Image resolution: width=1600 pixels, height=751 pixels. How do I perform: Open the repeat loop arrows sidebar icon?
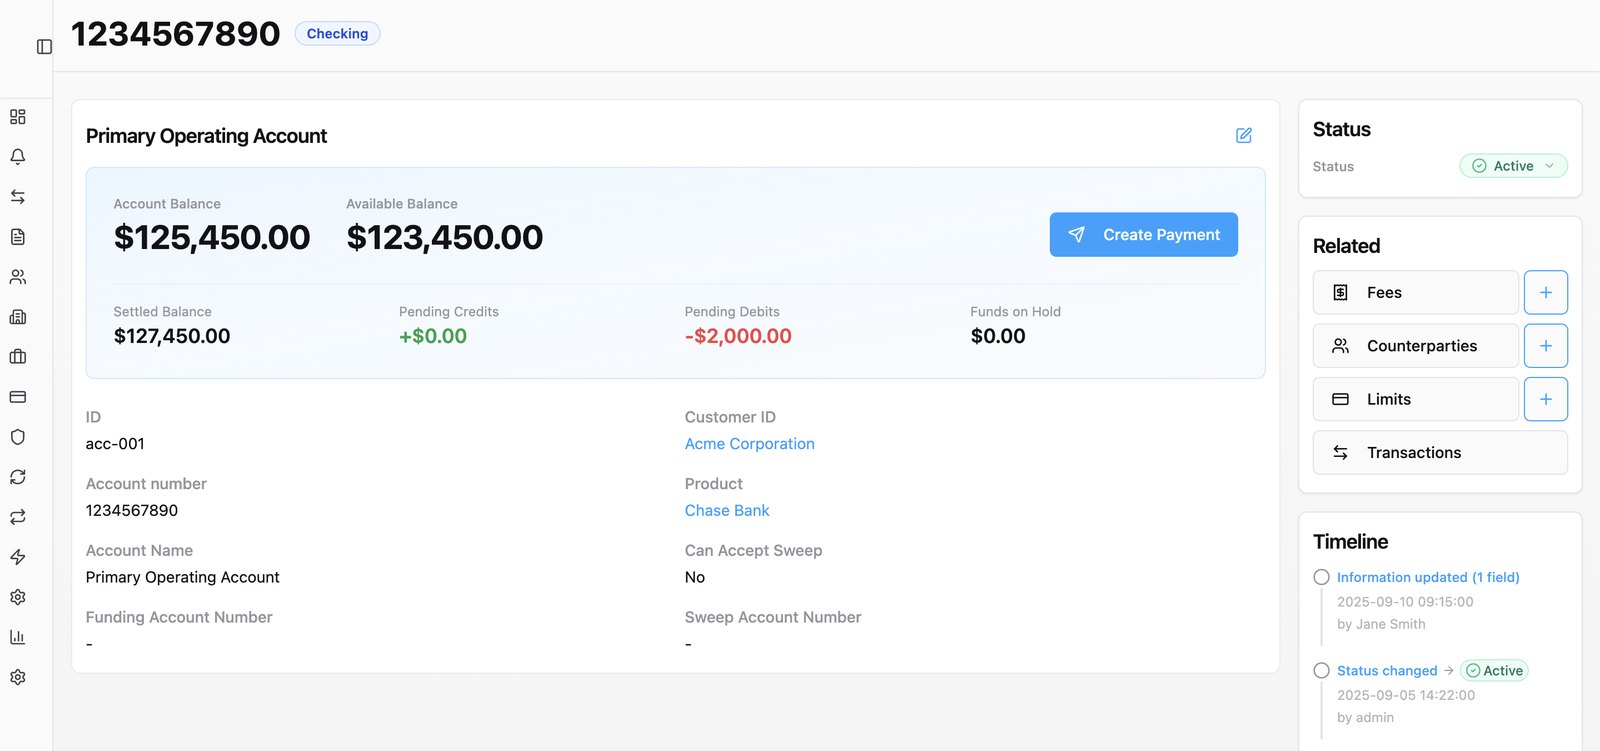18,517
